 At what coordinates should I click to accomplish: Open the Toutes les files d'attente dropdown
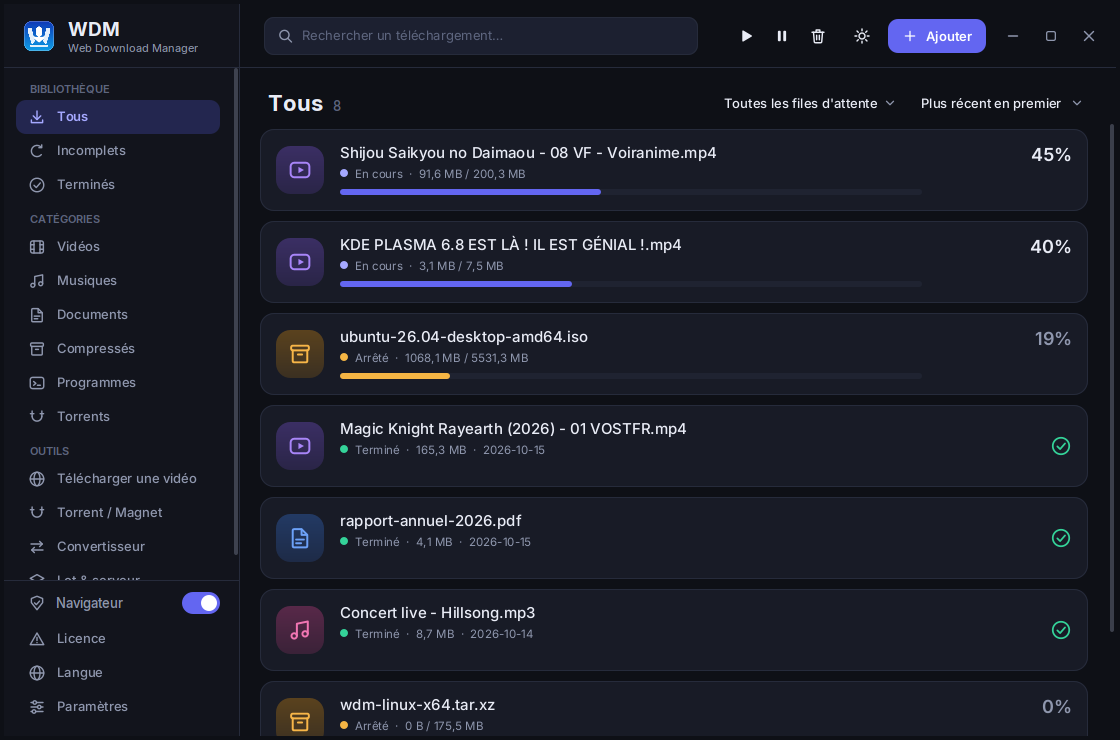pyautogui.click(x=809, y=104)
